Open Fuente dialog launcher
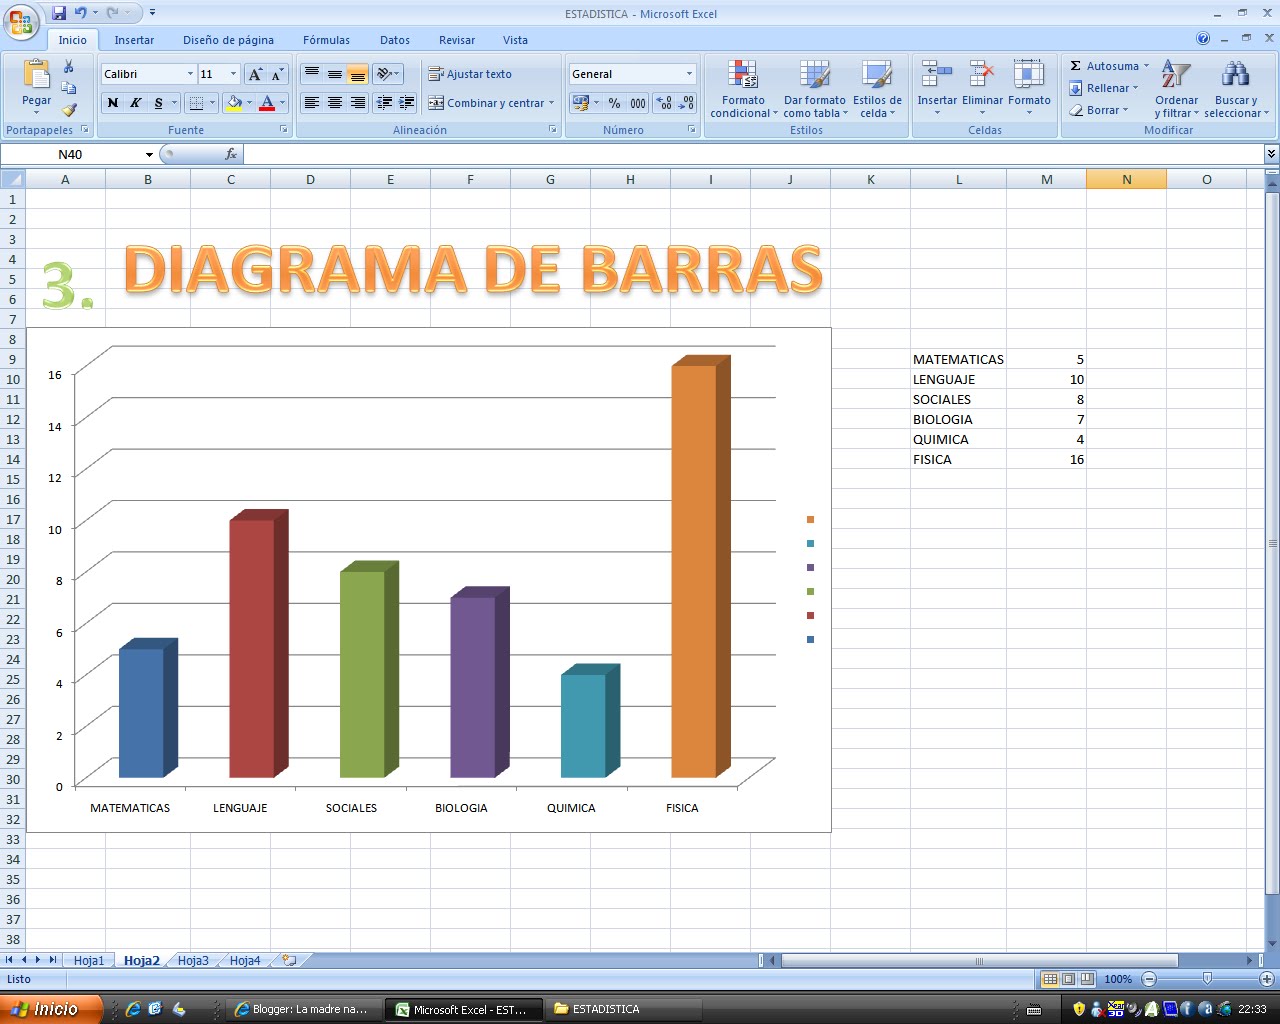 (x=284, y=130)
